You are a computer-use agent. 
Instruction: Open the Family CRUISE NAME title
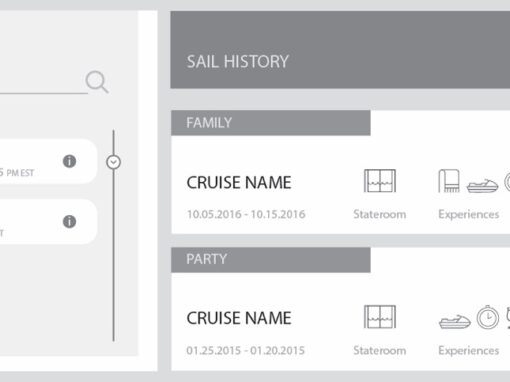point(239,183)
